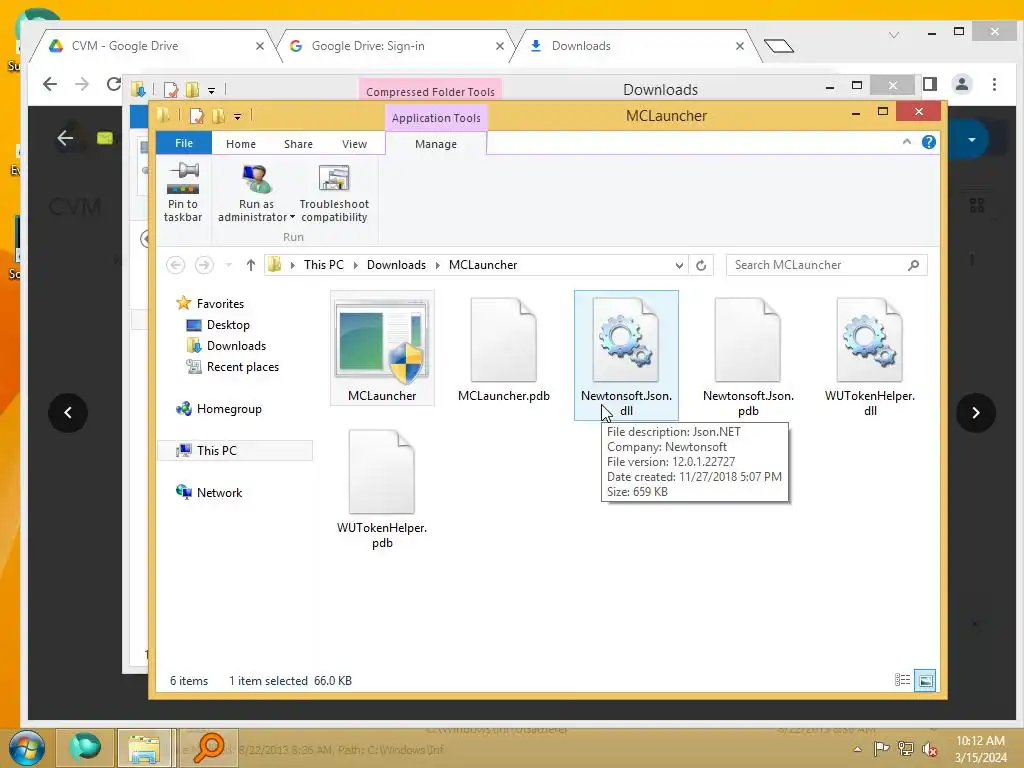Open File Explorer from the taskbar
The width and height of the screenshot is (1024, 768).
click(144, 748)
